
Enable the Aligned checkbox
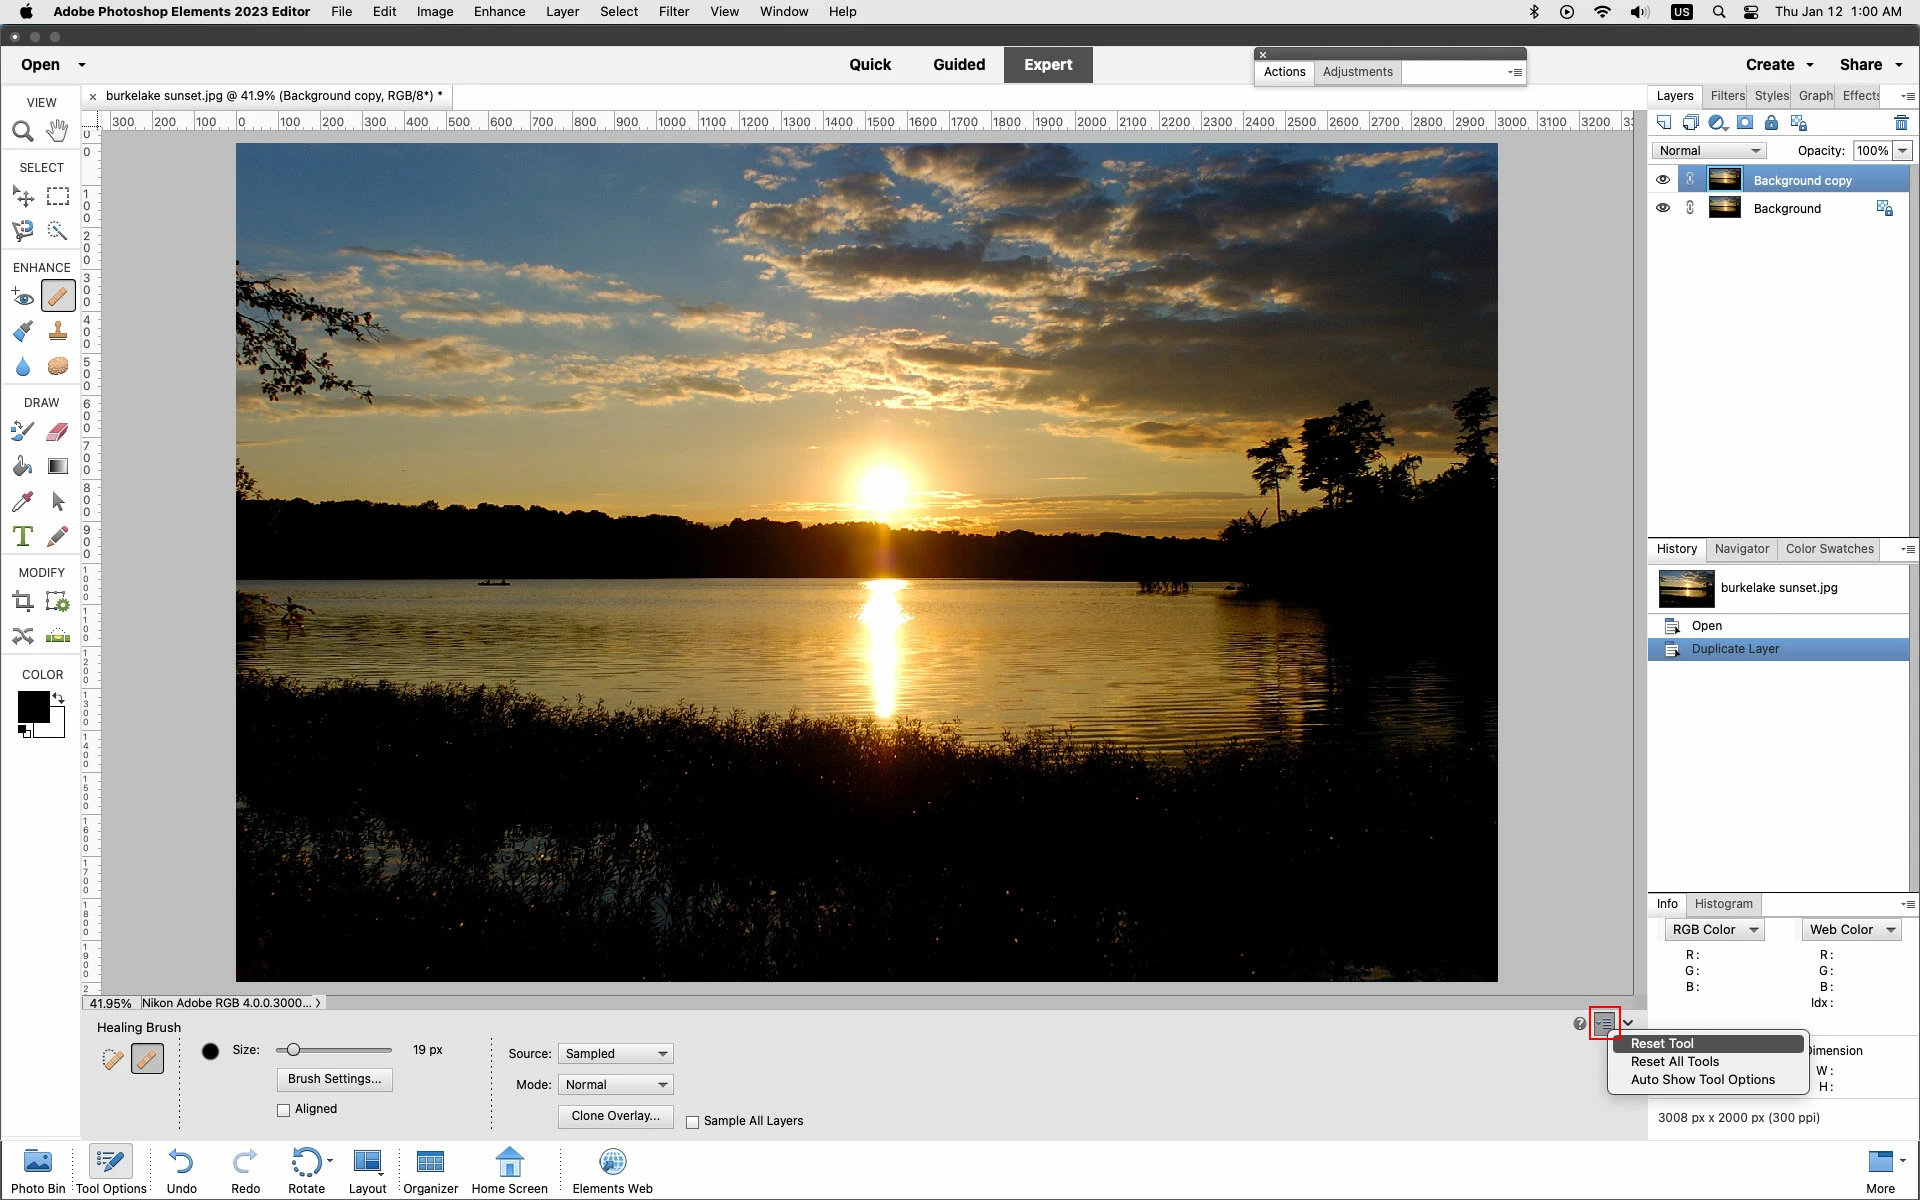284,1110
